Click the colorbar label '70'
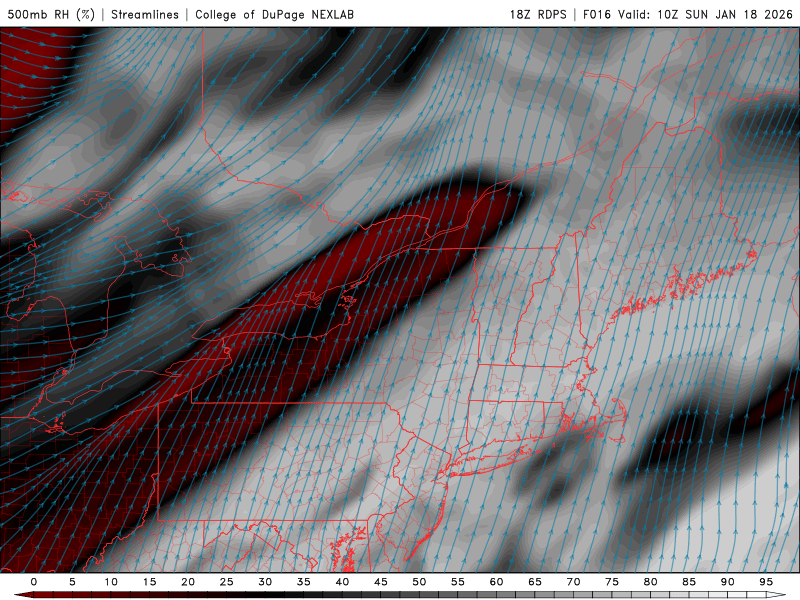Screen dimensions: 800x600 [573, 582]
